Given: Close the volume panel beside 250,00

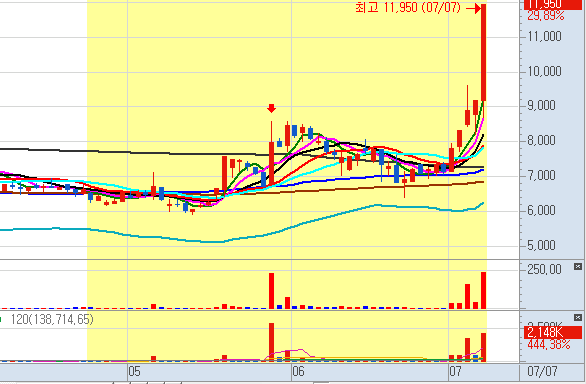Looking at the screenshot, I should coord(578,267).
